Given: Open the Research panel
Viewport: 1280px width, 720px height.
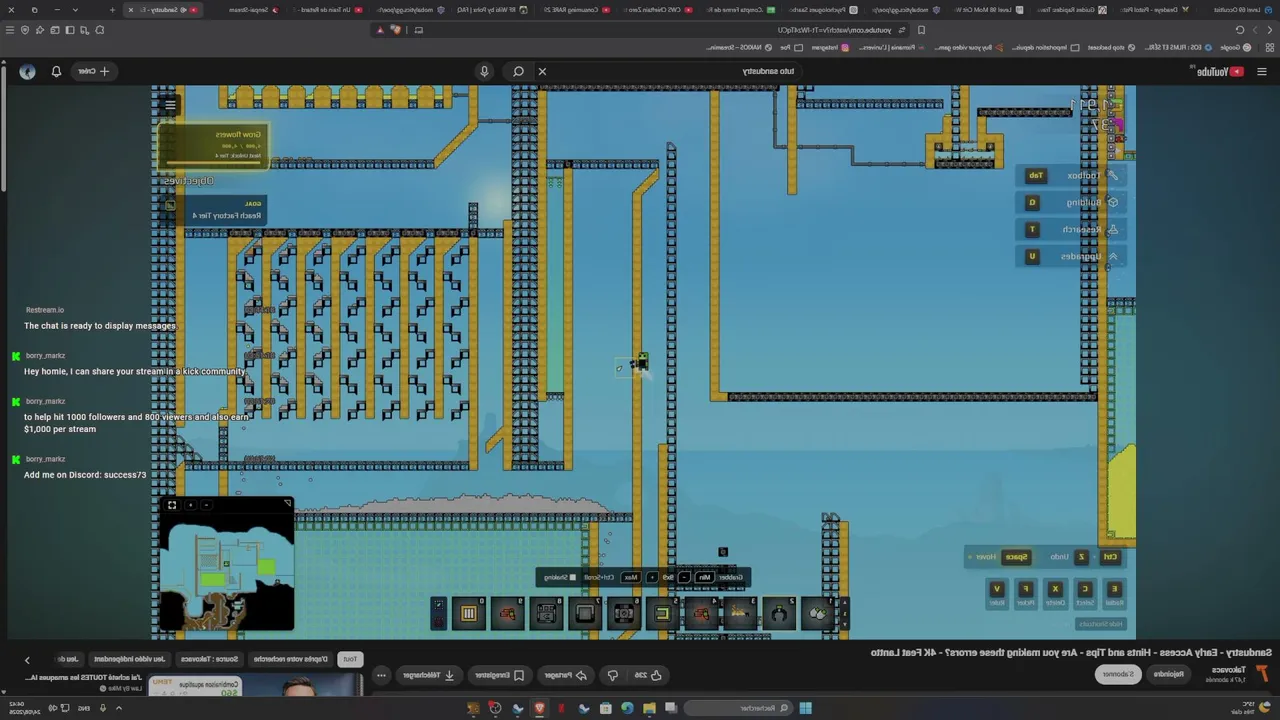Looking at the screenshot, I should pos(1070,229).
